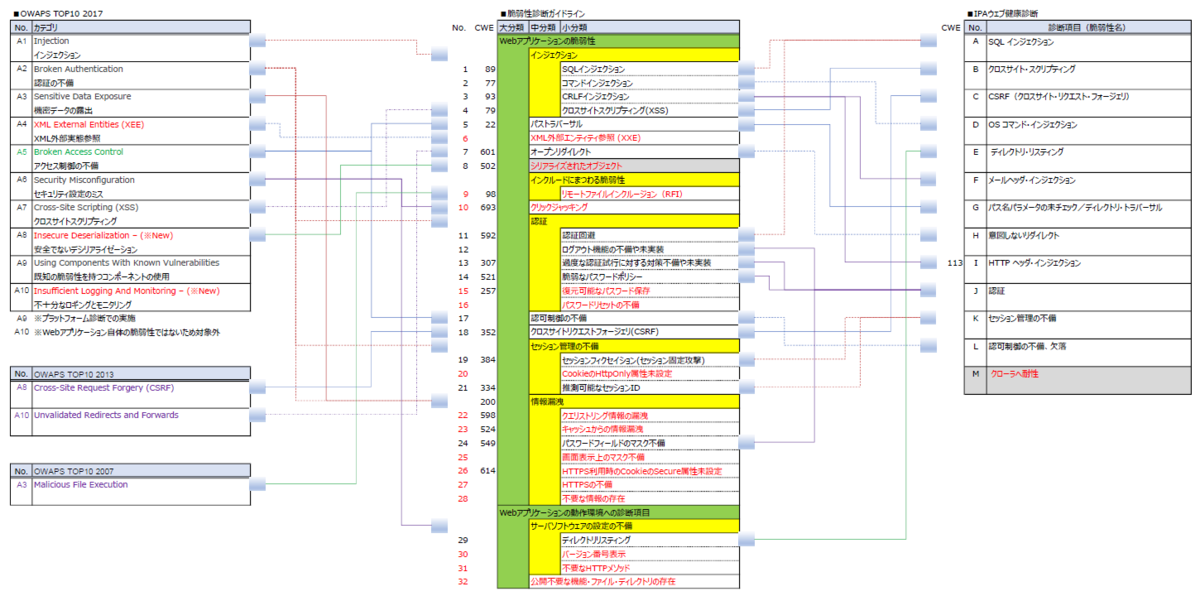The image size is (1200, 596).
Task: Select the IPA 'クロスサイト・スクリプティング' cell
Action: coord(1090,70)
